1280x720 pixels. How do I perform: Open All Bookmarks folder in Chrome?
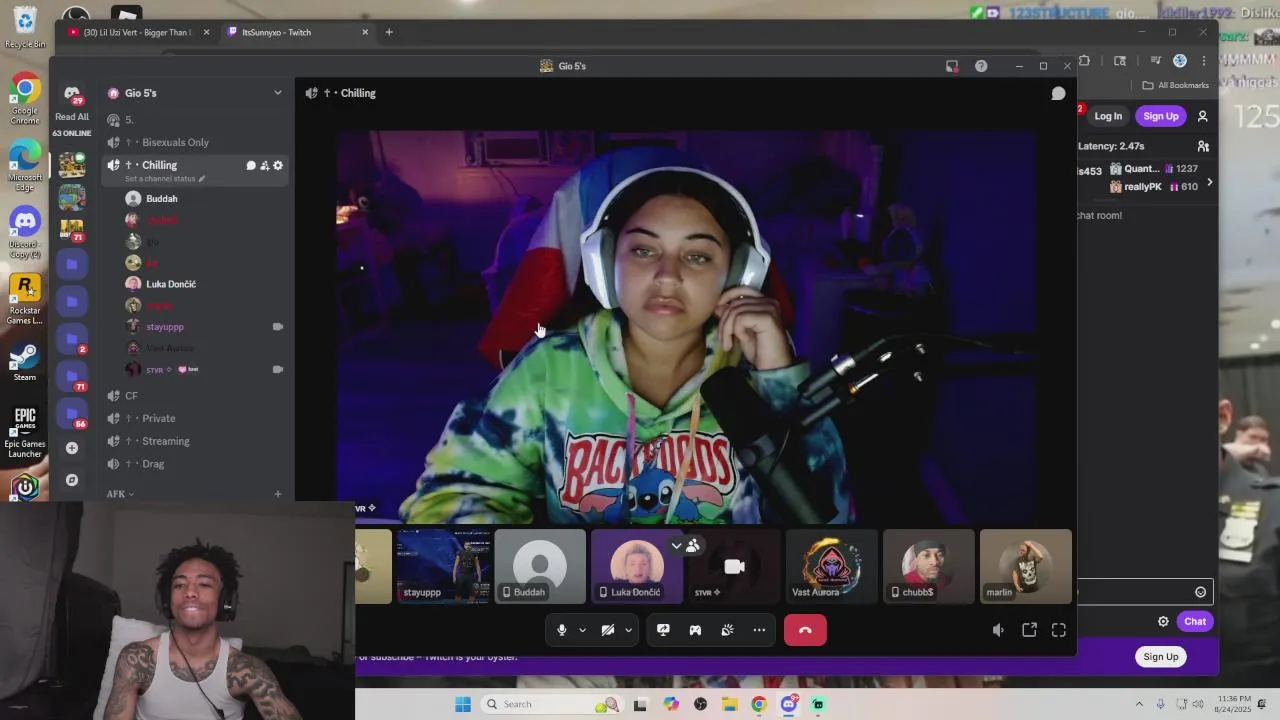(1176, 85)
